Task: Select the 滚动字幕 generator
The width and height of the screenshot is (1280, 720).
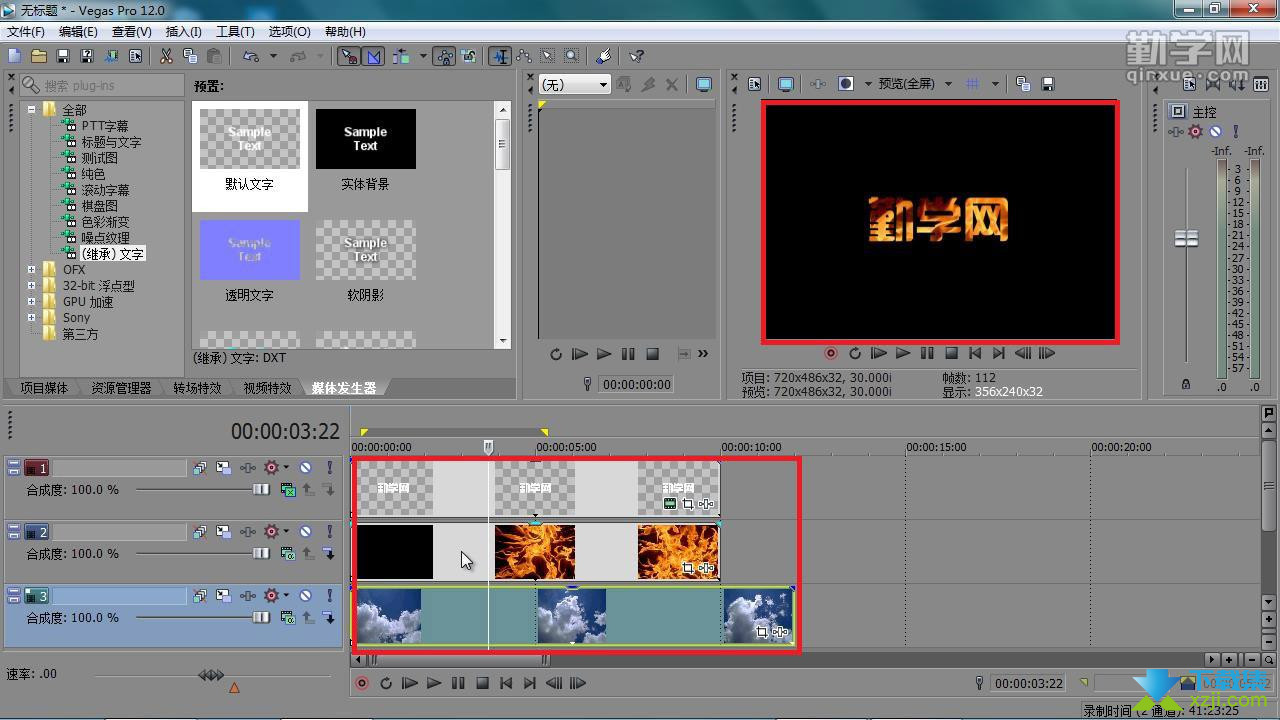Action: click(105, 190)
